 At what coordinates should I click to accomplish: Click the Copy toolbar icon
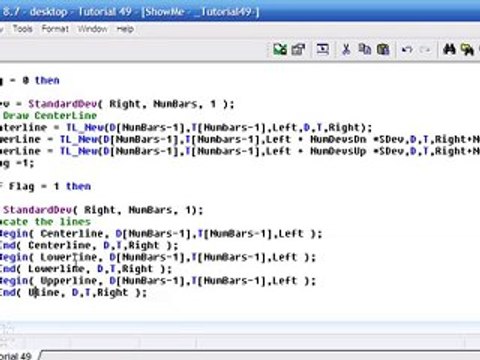(x=365, y=49)
